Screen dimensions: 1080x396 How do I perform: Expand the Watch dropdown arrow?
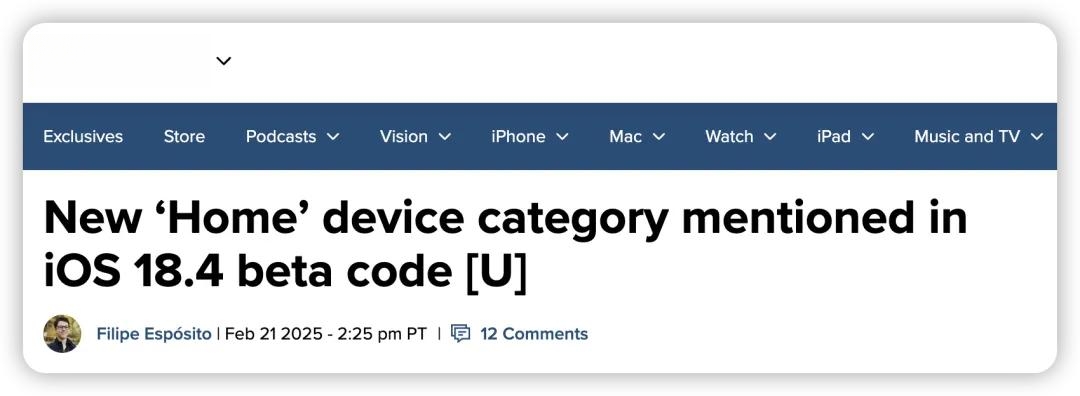770,136
